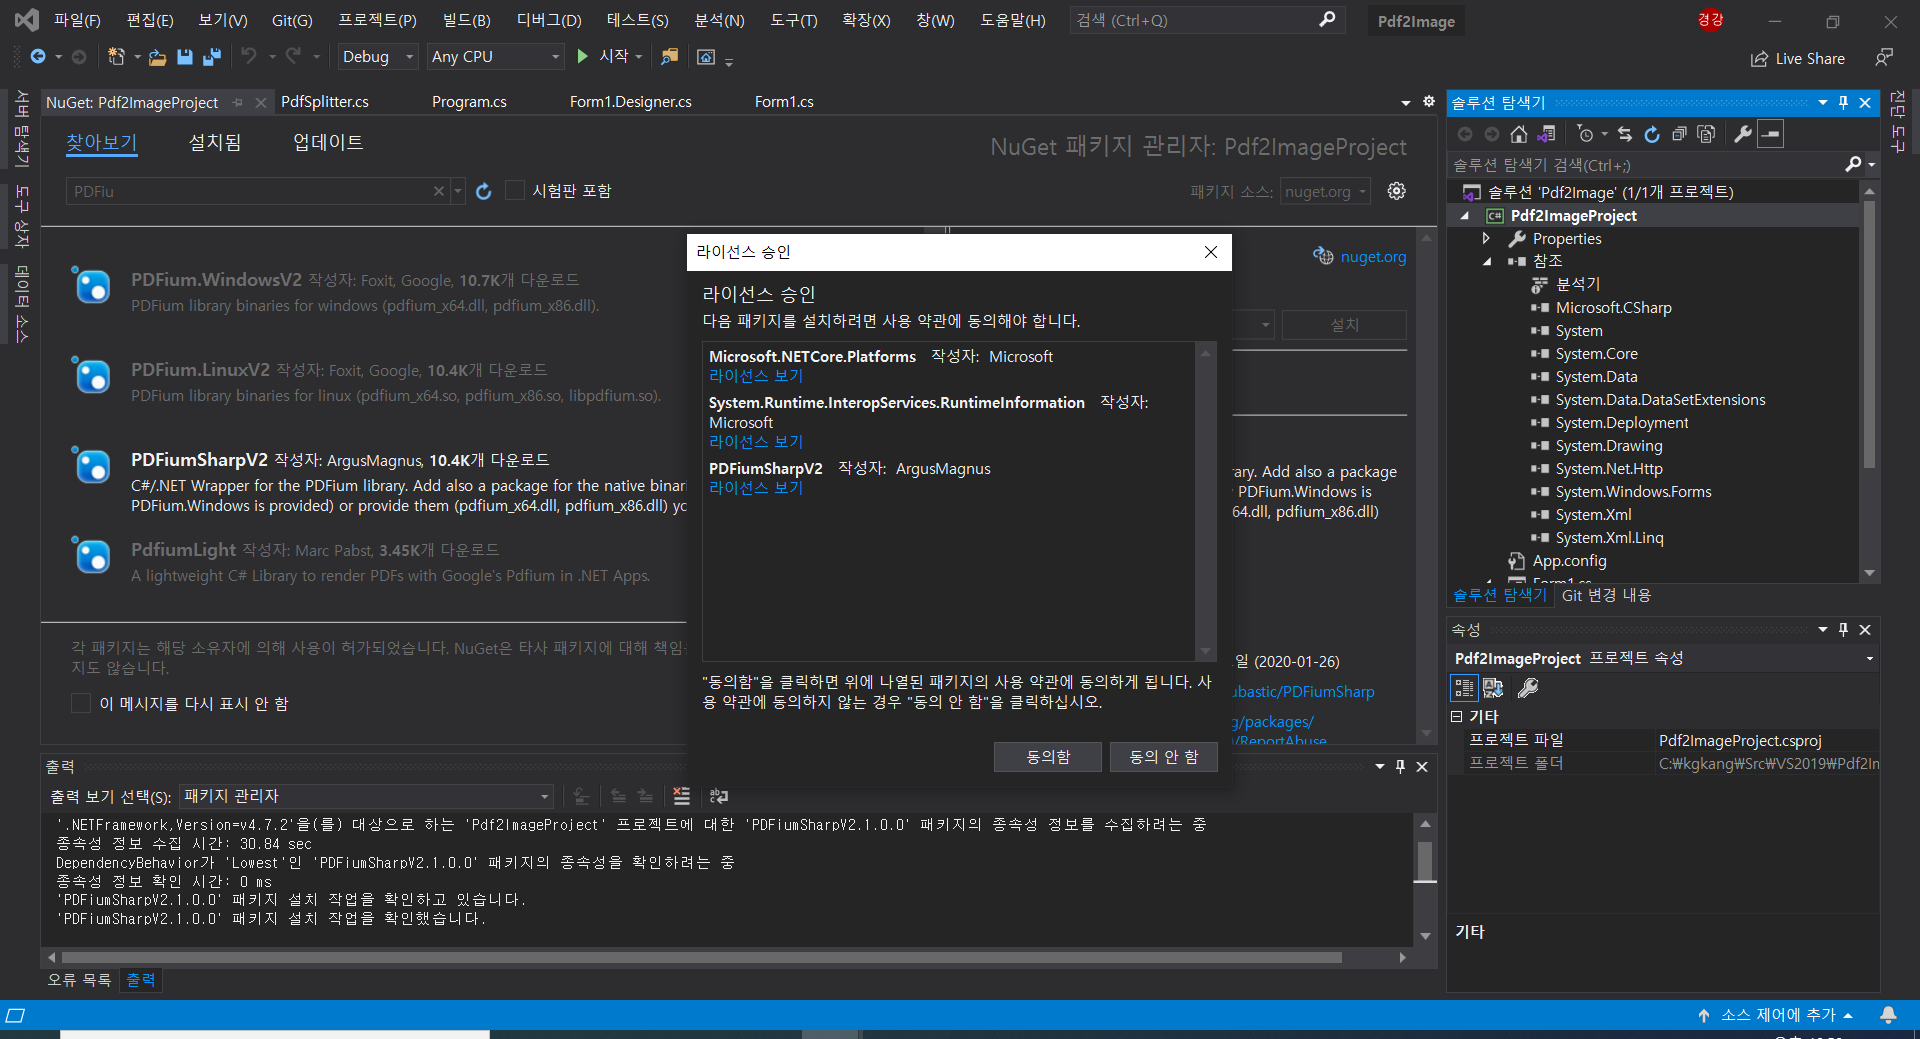
Task: Clear all output with the toolbar icon
Action: [x=682, y=796]
